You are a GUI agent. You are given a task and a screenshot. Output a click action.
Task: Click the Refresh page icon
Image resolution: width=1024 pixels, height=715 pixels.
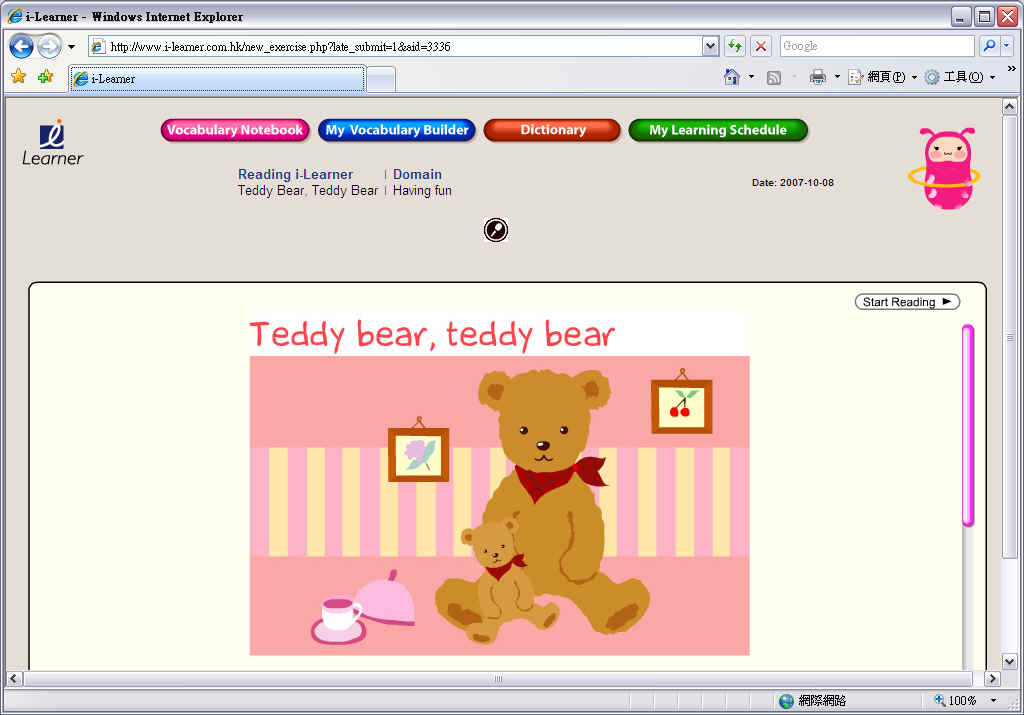pos(735,46)
